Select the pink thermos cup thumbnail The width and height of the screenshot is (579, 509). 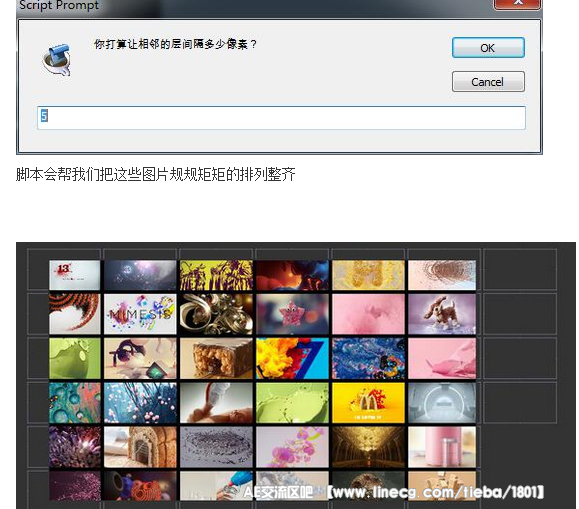pos(442,447)
